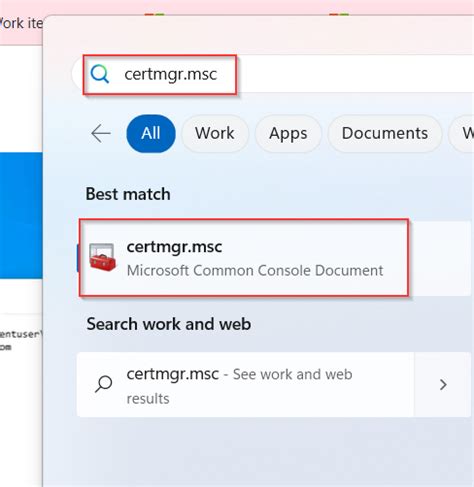Screen dimensions: 474x487
Task: Select the All filter tab
Action: click(x=151, y=134)
